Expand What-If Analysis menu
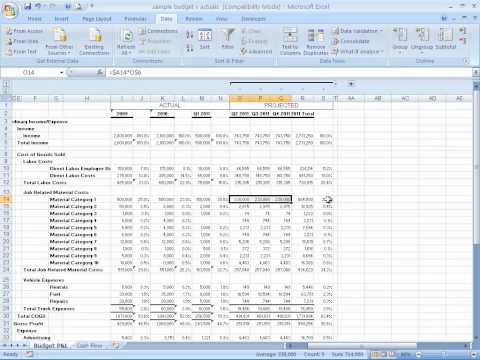This screenshot has height=360, width=480. [357, 52]
